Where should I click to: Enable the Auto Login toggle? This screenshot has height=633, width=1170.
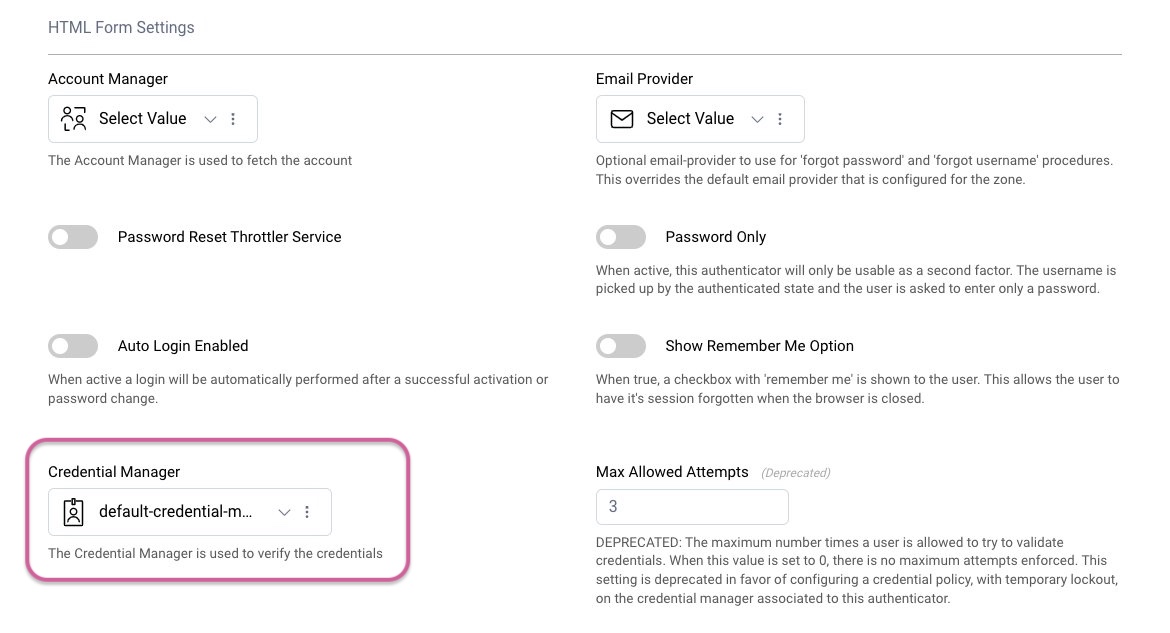(x=73, y=346)
